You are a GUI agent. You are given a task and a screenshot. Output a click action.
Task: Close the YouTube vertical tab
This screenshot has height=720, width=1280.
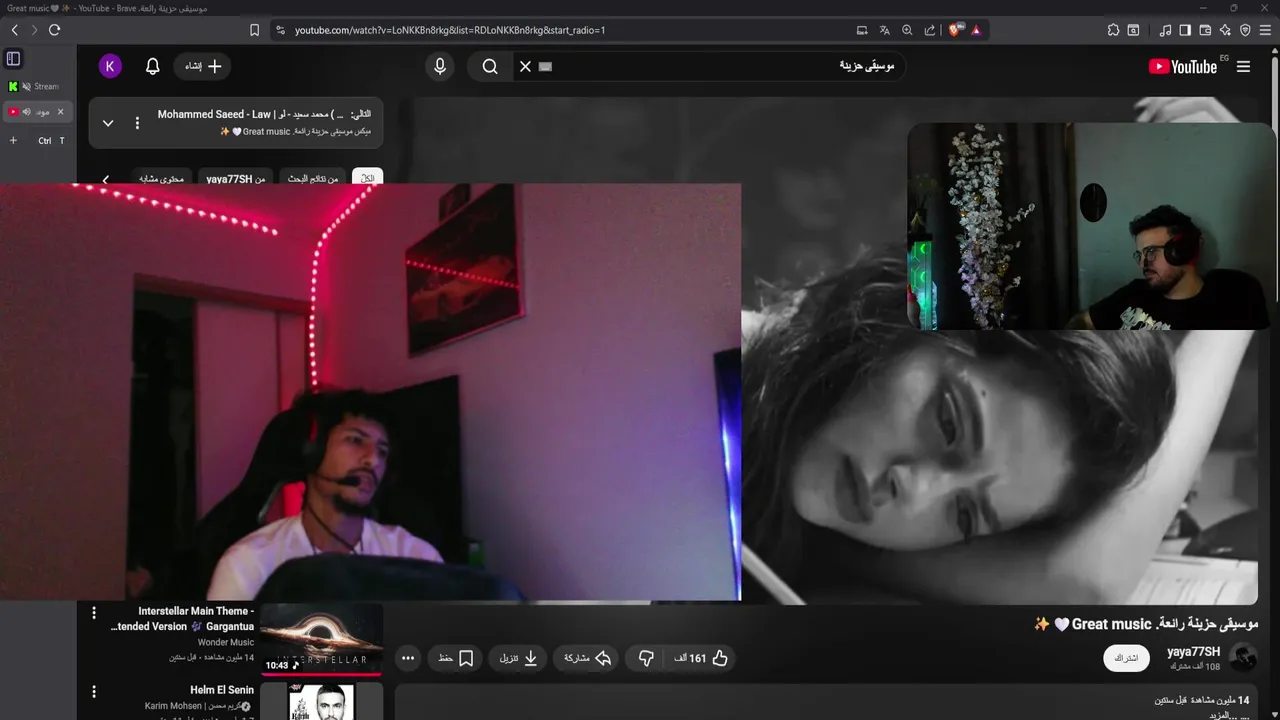tap(60, 111)
